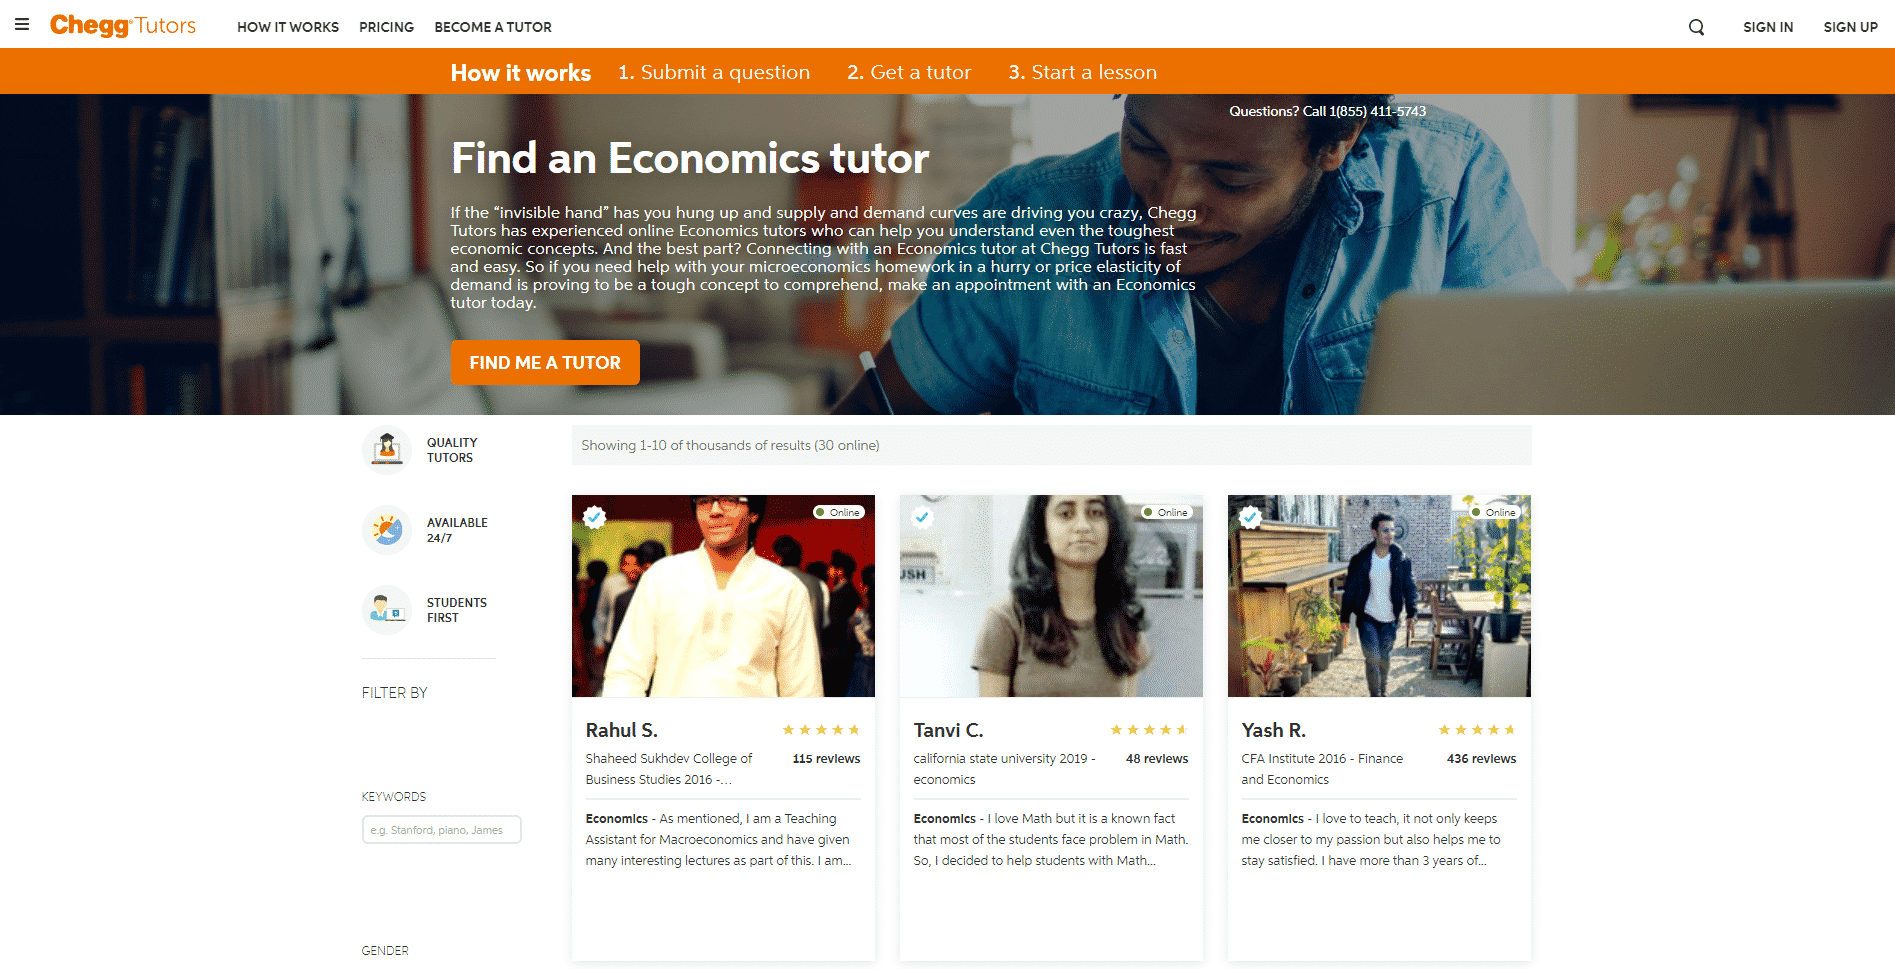
Task: Click tutor name Tanvi C.
Action: tap(948, 730)
